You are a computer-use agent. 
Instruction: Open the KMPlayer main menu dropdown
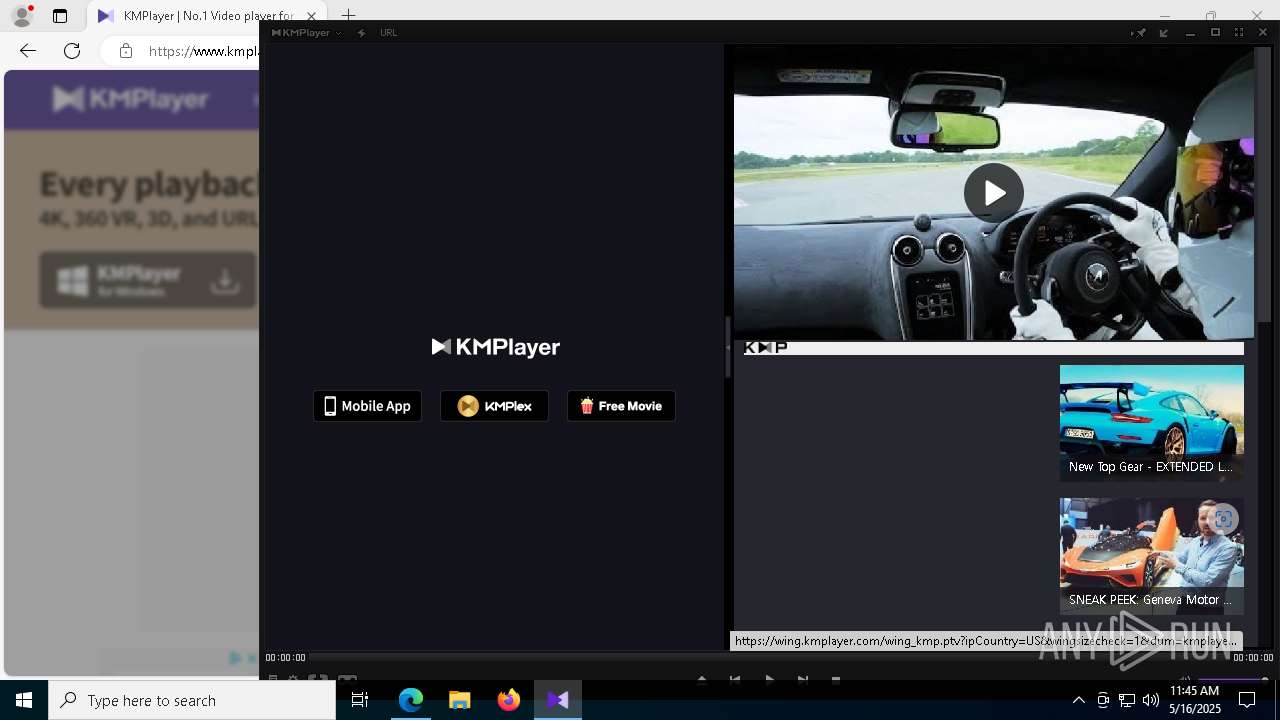306,33
